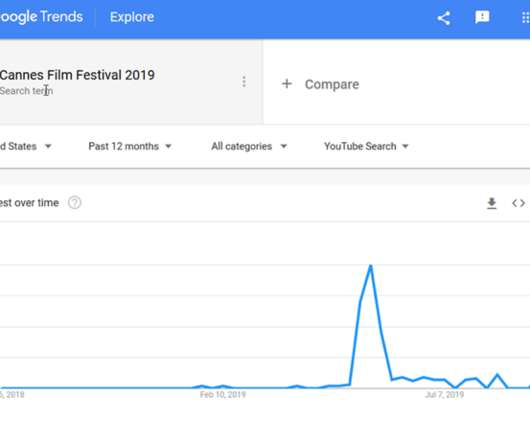Open the YouTube Search type dropdown
530x443 pixels.
[x=366, y=146]
